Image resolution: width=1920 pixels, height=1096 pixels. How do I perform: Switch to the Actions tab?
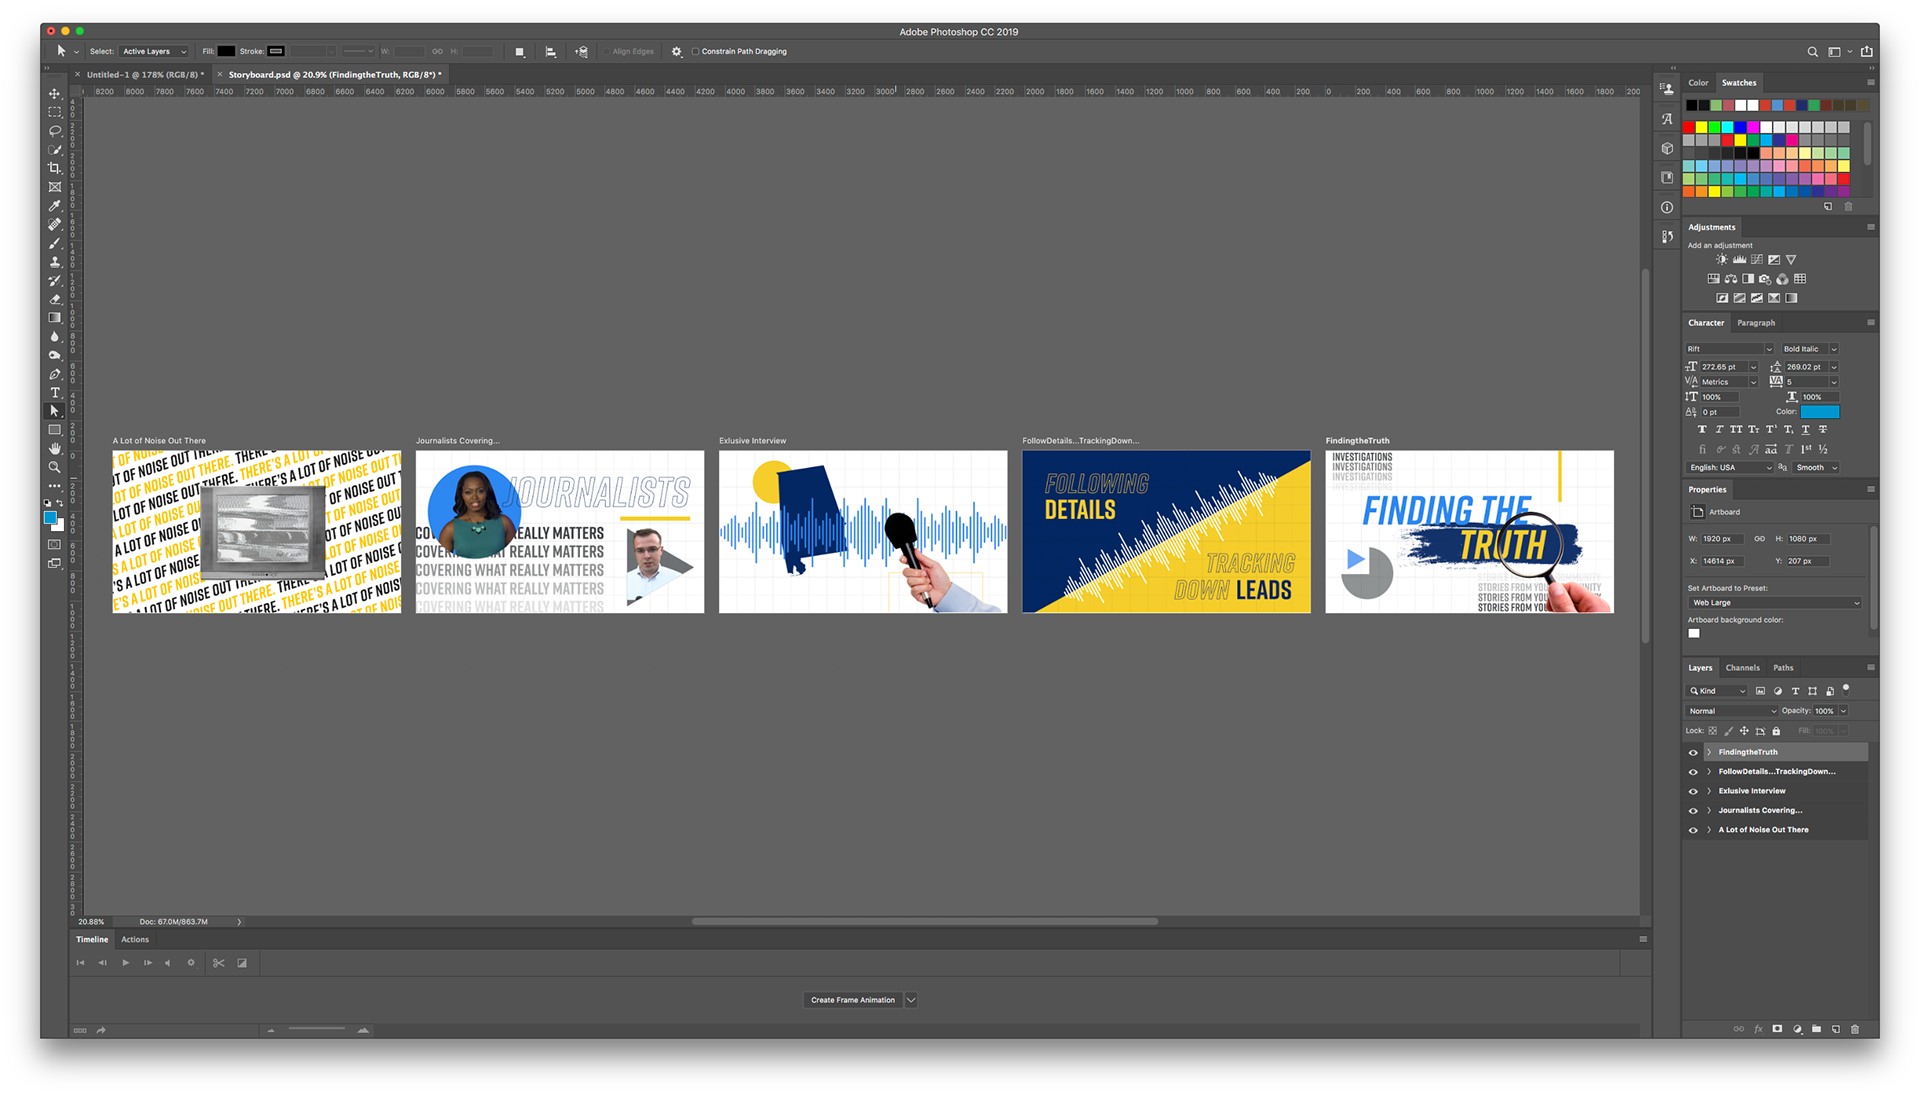tap(135, 939)
